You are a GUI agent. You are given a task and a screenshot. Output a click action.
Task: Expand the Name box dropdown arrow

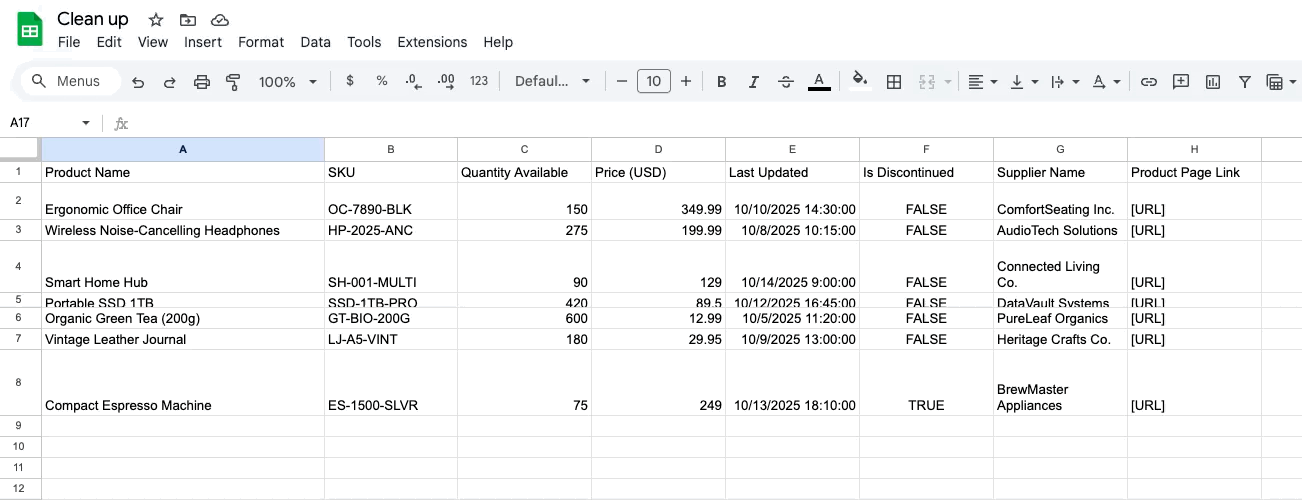coord(86,123)
